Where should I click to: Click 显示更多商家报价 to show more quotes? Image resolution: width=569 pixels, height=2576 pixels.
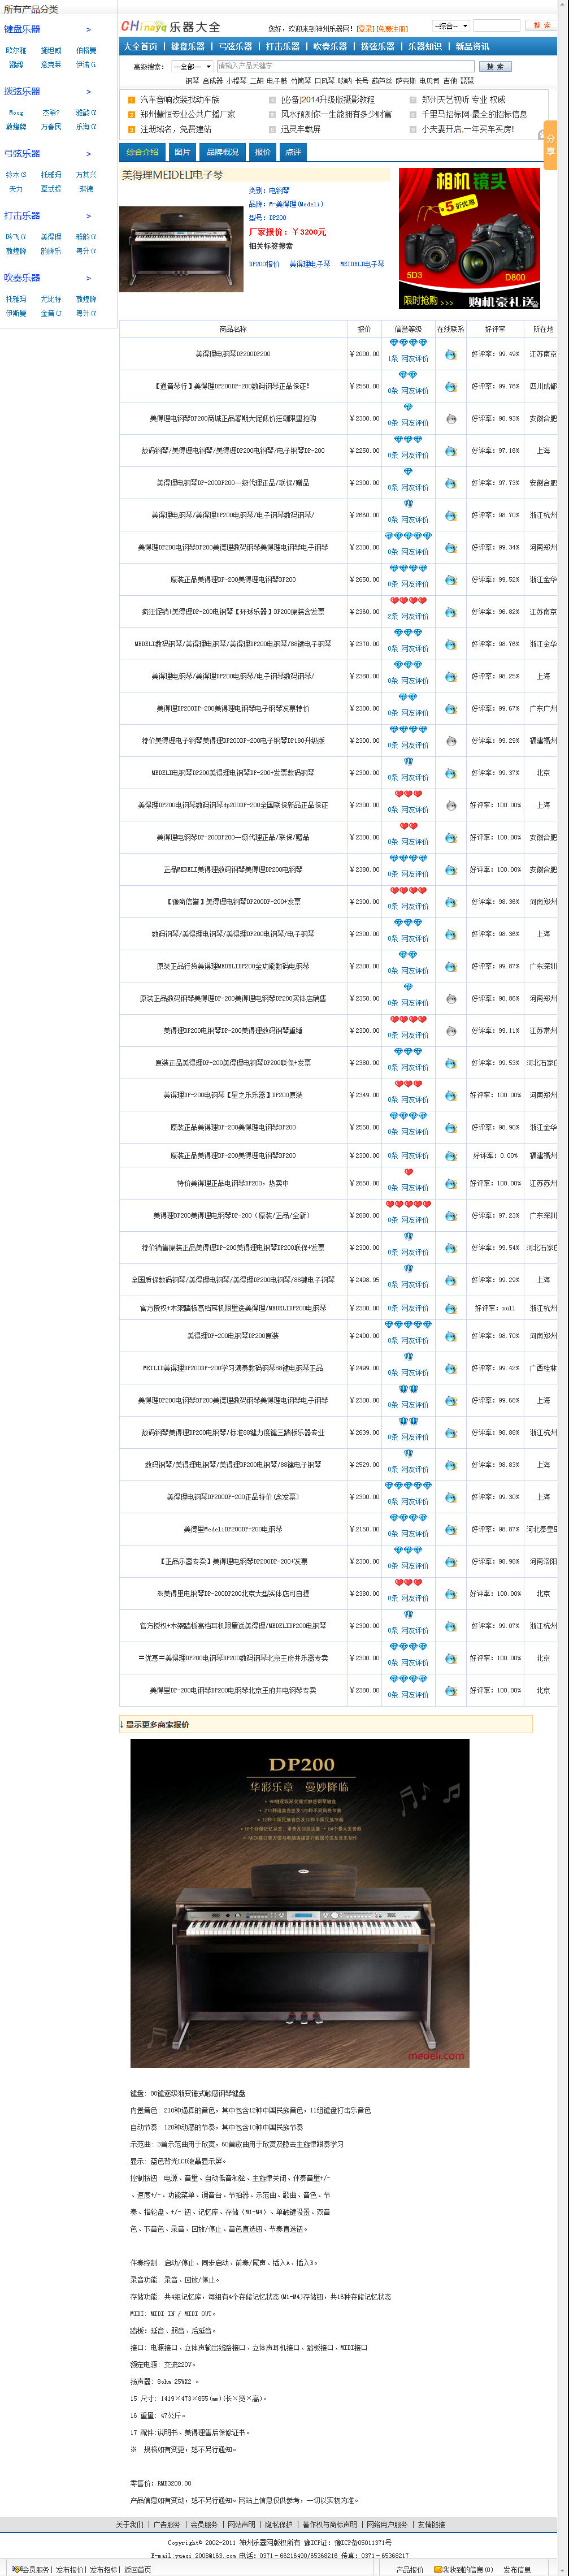click(156, 1724)
